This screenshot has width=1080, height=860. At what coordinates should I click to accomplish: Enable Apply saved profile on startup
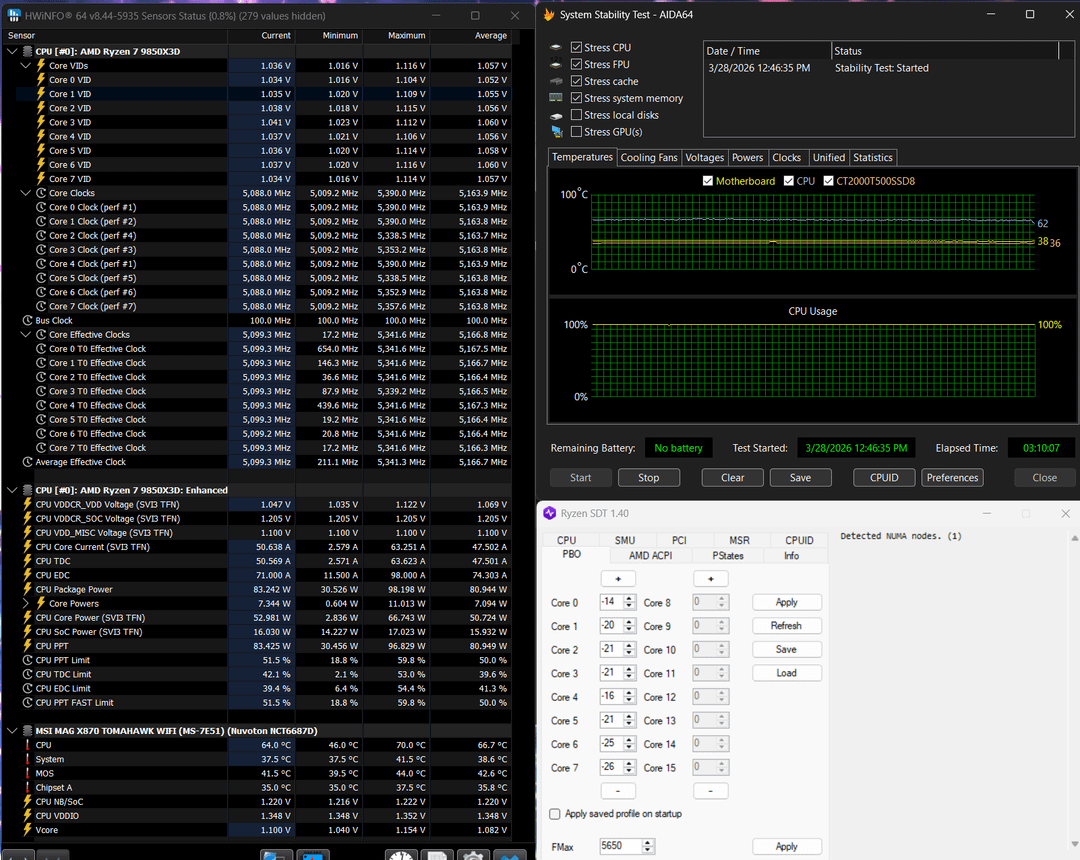(x=556, y=814)
